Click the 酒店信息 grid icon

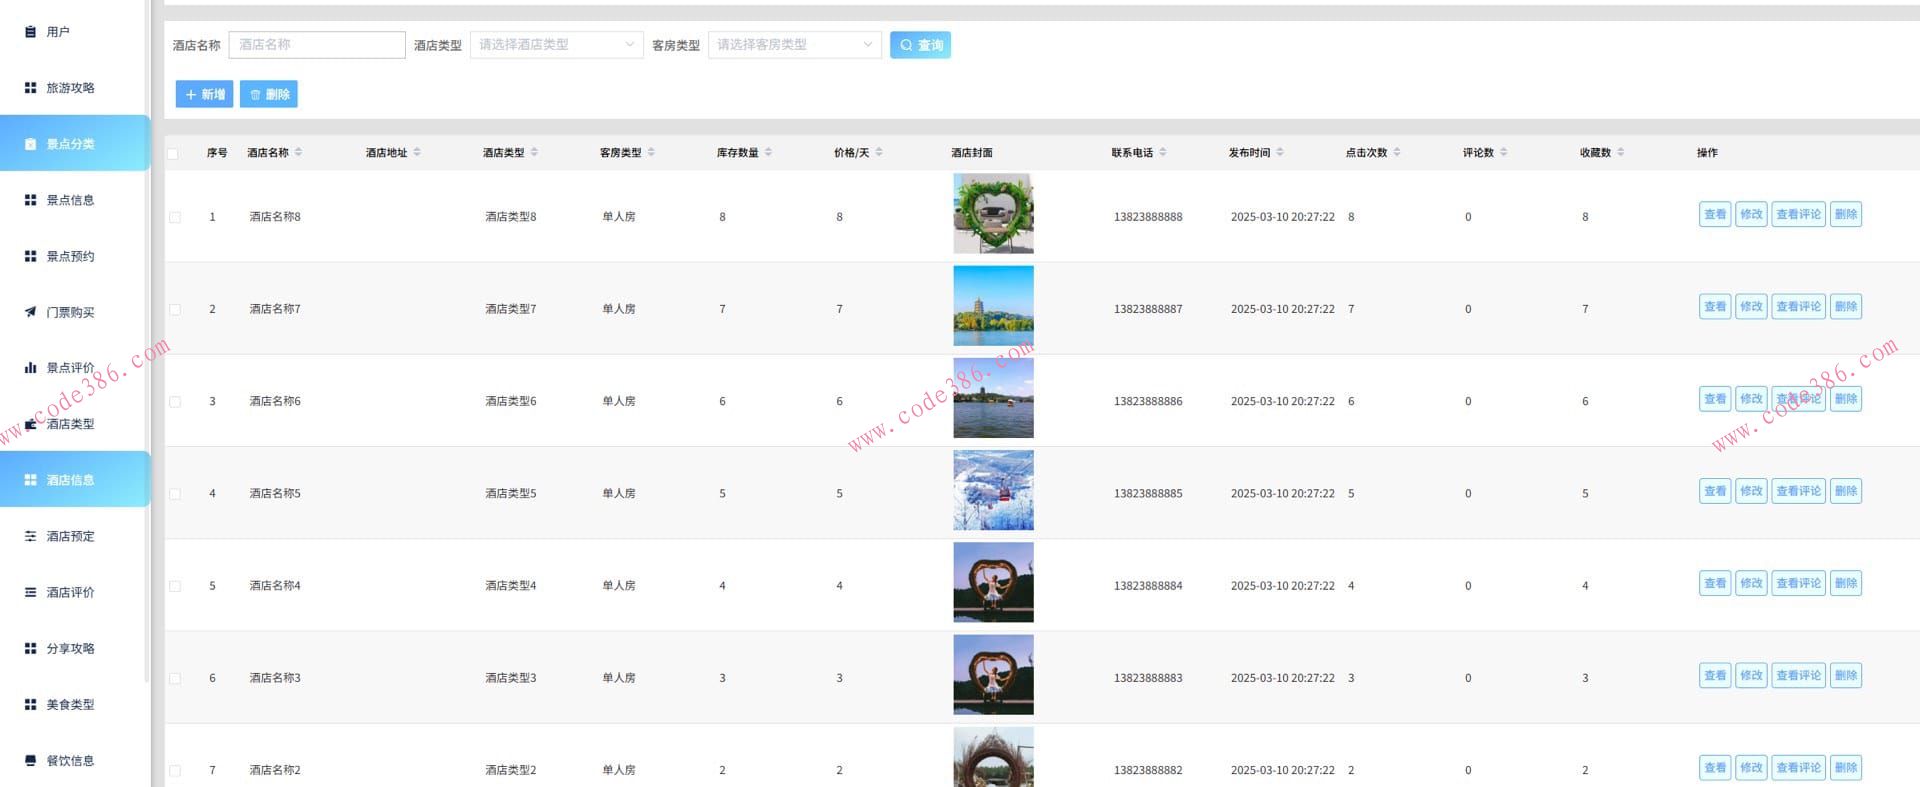30,480
